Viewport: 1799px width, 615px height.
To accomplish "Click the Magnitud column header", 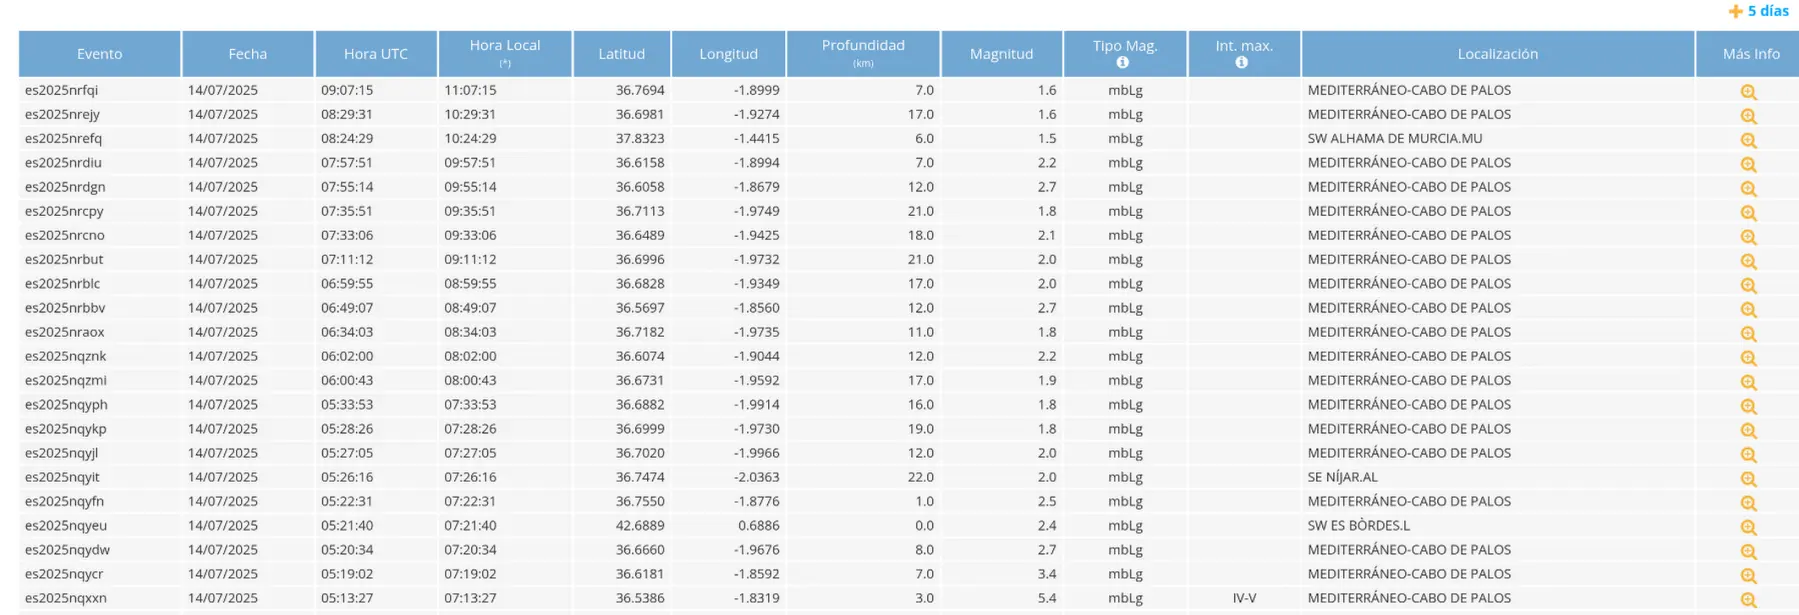I will click(1001, 54).
